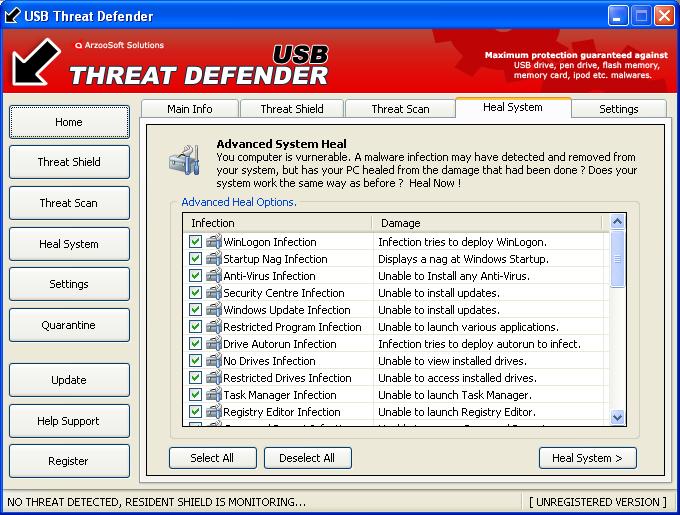Open Help Support from the sidebar

pos(69,421)
